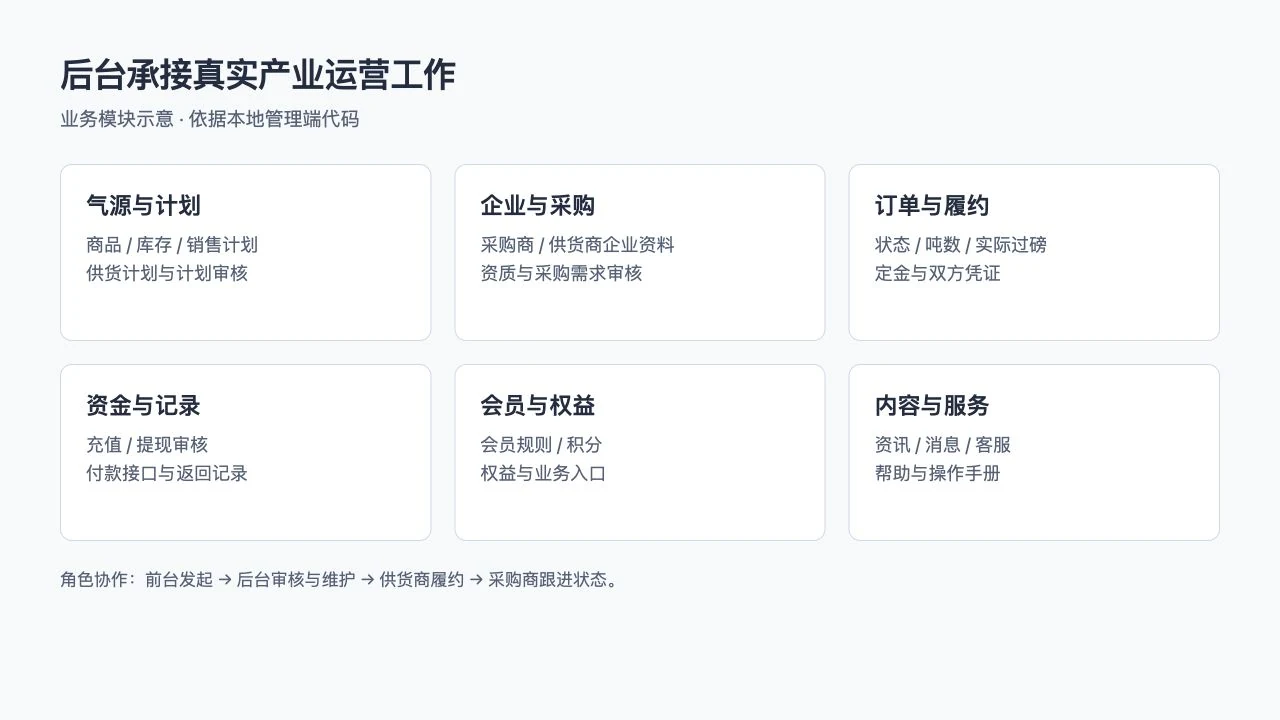The image size is (1280, 720).
Task: Select the subtitle 业务模块示意 · 依据本地管理端代码
Action: [210, 119]
